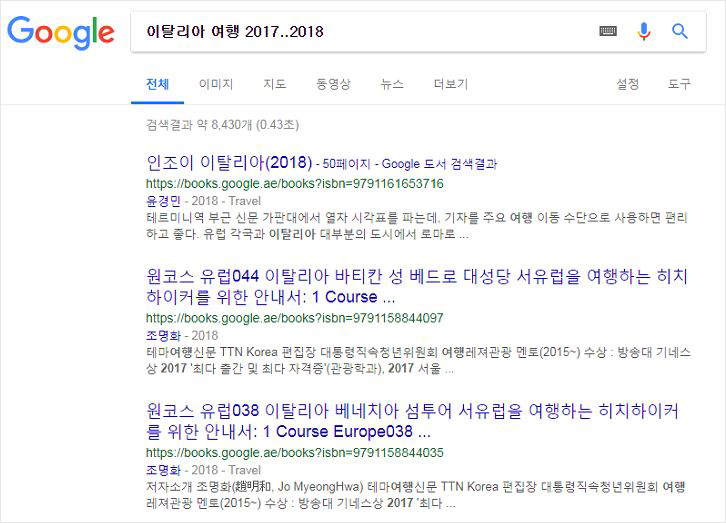The image size is (726, 523).
Task: Click author link 윤경민
Action: pos(163,201)
